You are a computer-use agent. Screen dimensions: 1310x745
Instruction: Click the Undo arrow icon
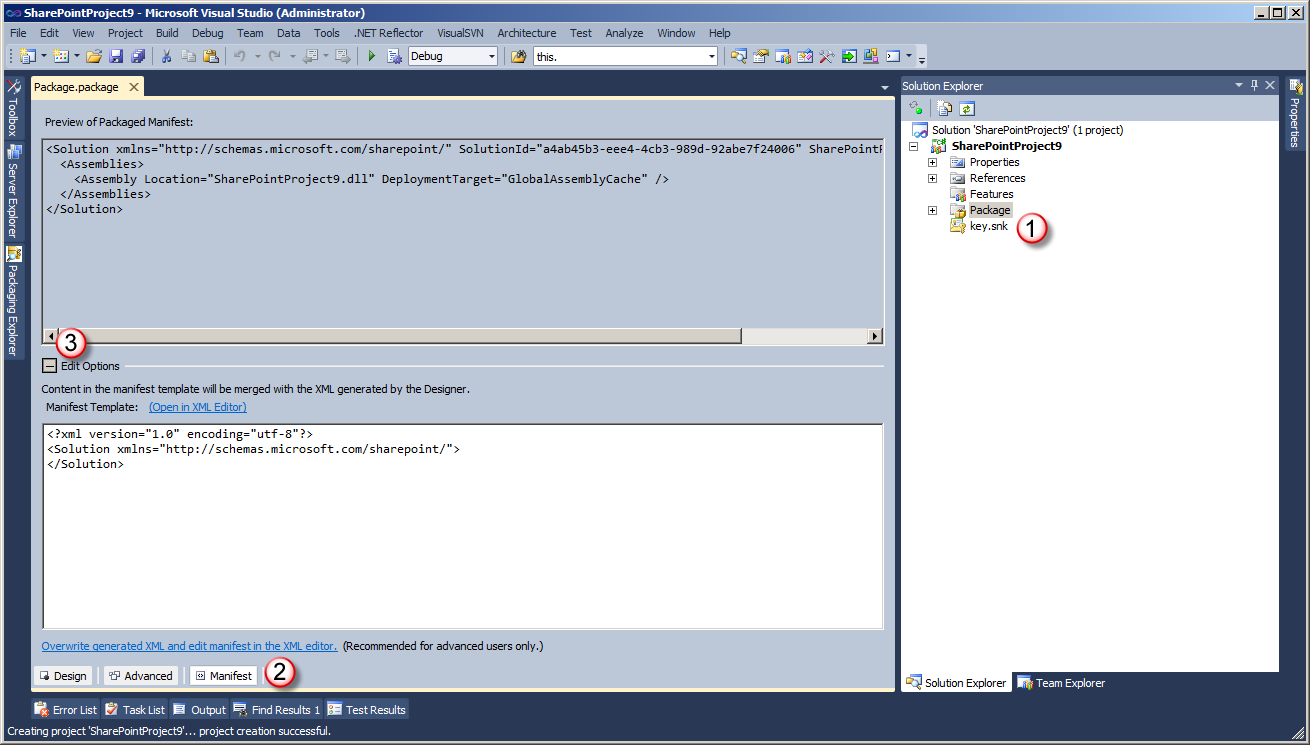240,56
